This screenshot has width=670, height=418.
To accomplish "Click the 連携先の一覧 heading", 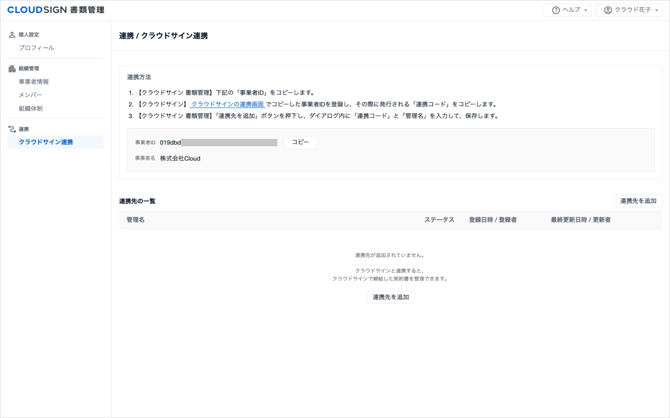I will point(137,201).
